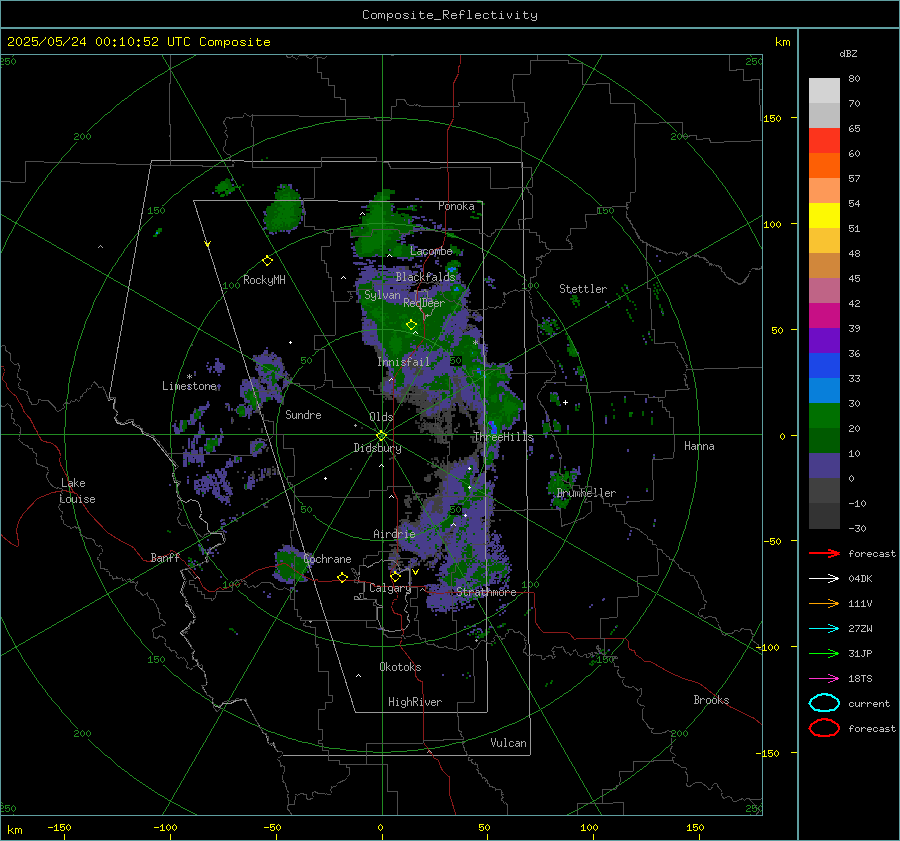Screen dimensions: 900x841
Task: Click the Banff town label
Action: (165, 557)
